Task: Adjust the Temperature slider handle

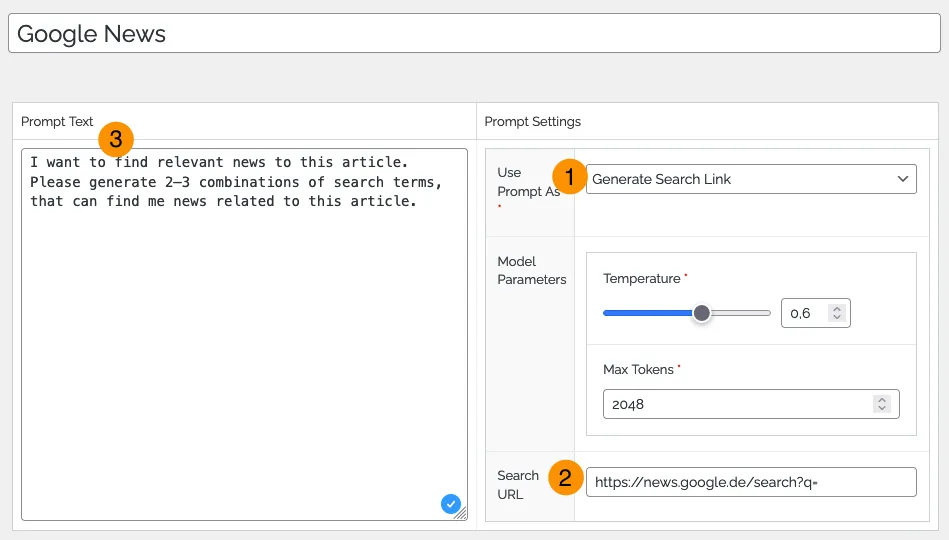Action: click(x=701, y=313)
